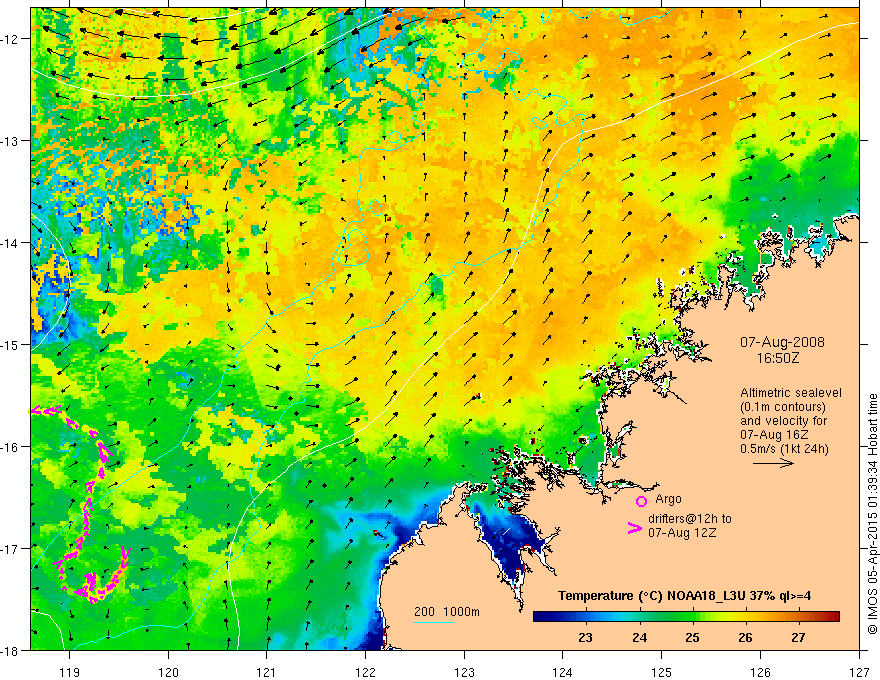
Task: Click the magenta drifter arrow legend symbol
Action: click(634, 528)
